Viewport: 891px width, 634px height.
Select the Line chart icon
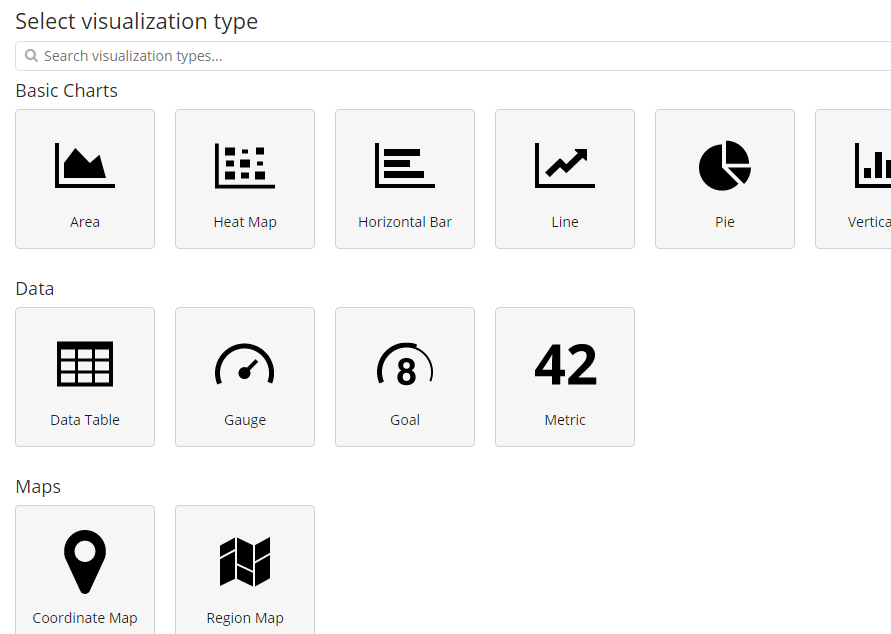(x=565, y=165)
